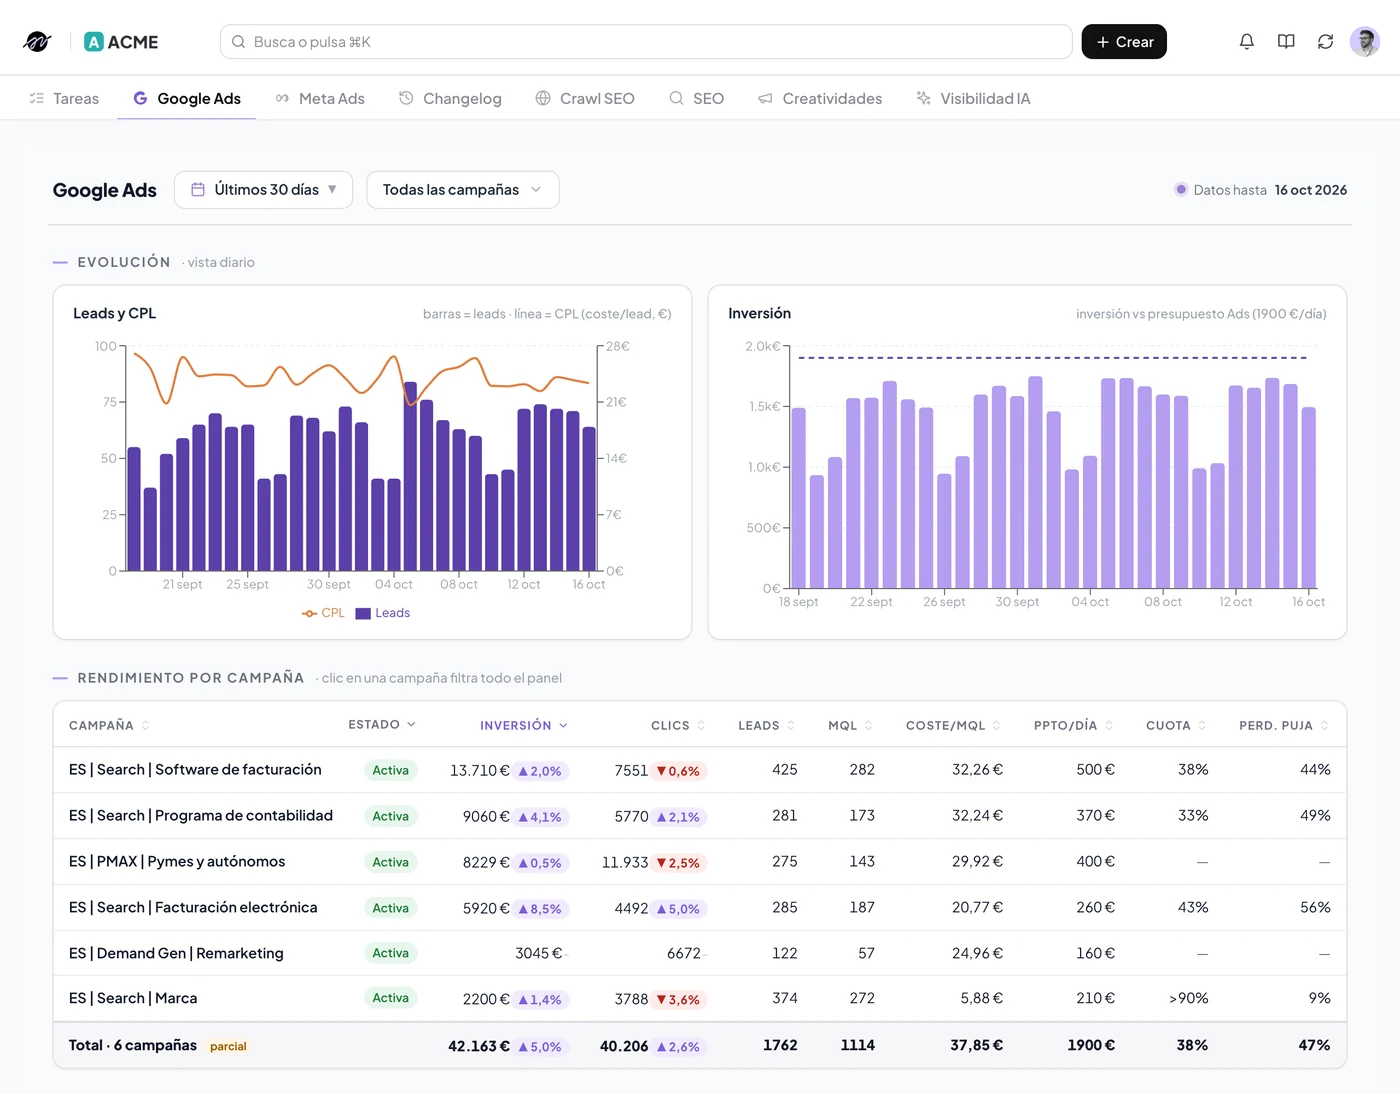
Task: Open the user avatar menu
Action: pos(1365,42)
